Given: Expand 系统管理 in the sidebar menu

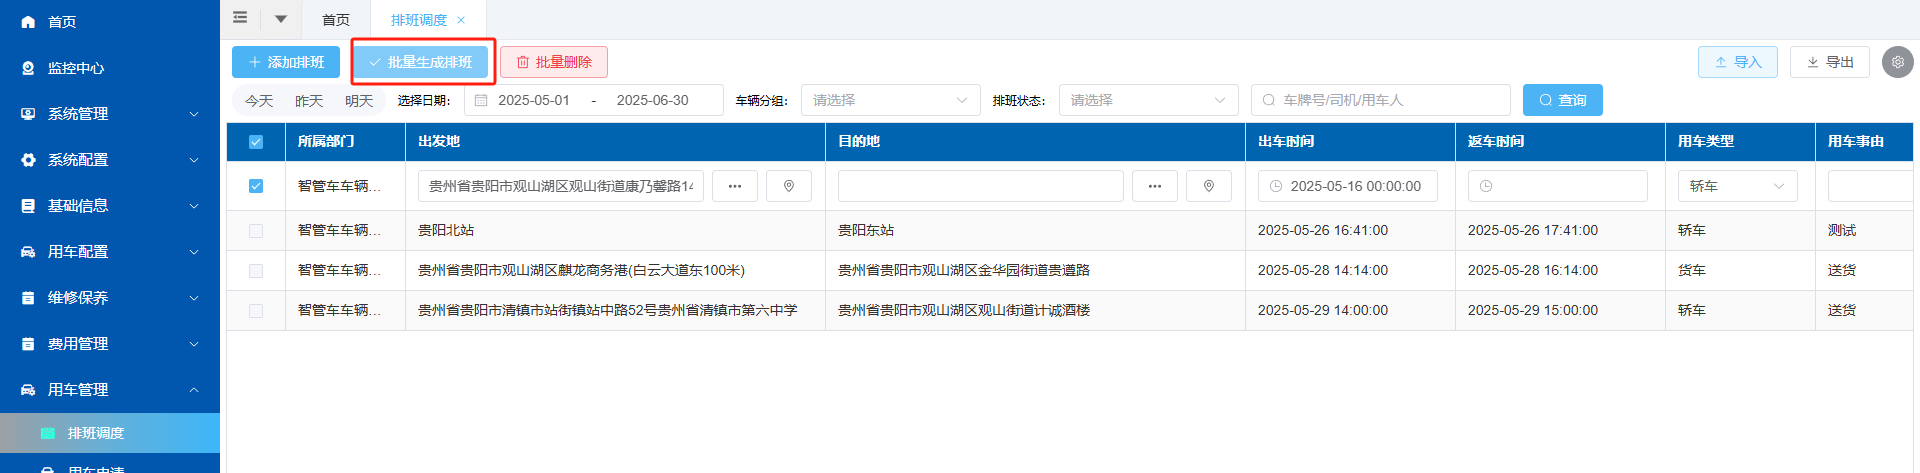Looking at the screenshot, I should coord(110,114).
